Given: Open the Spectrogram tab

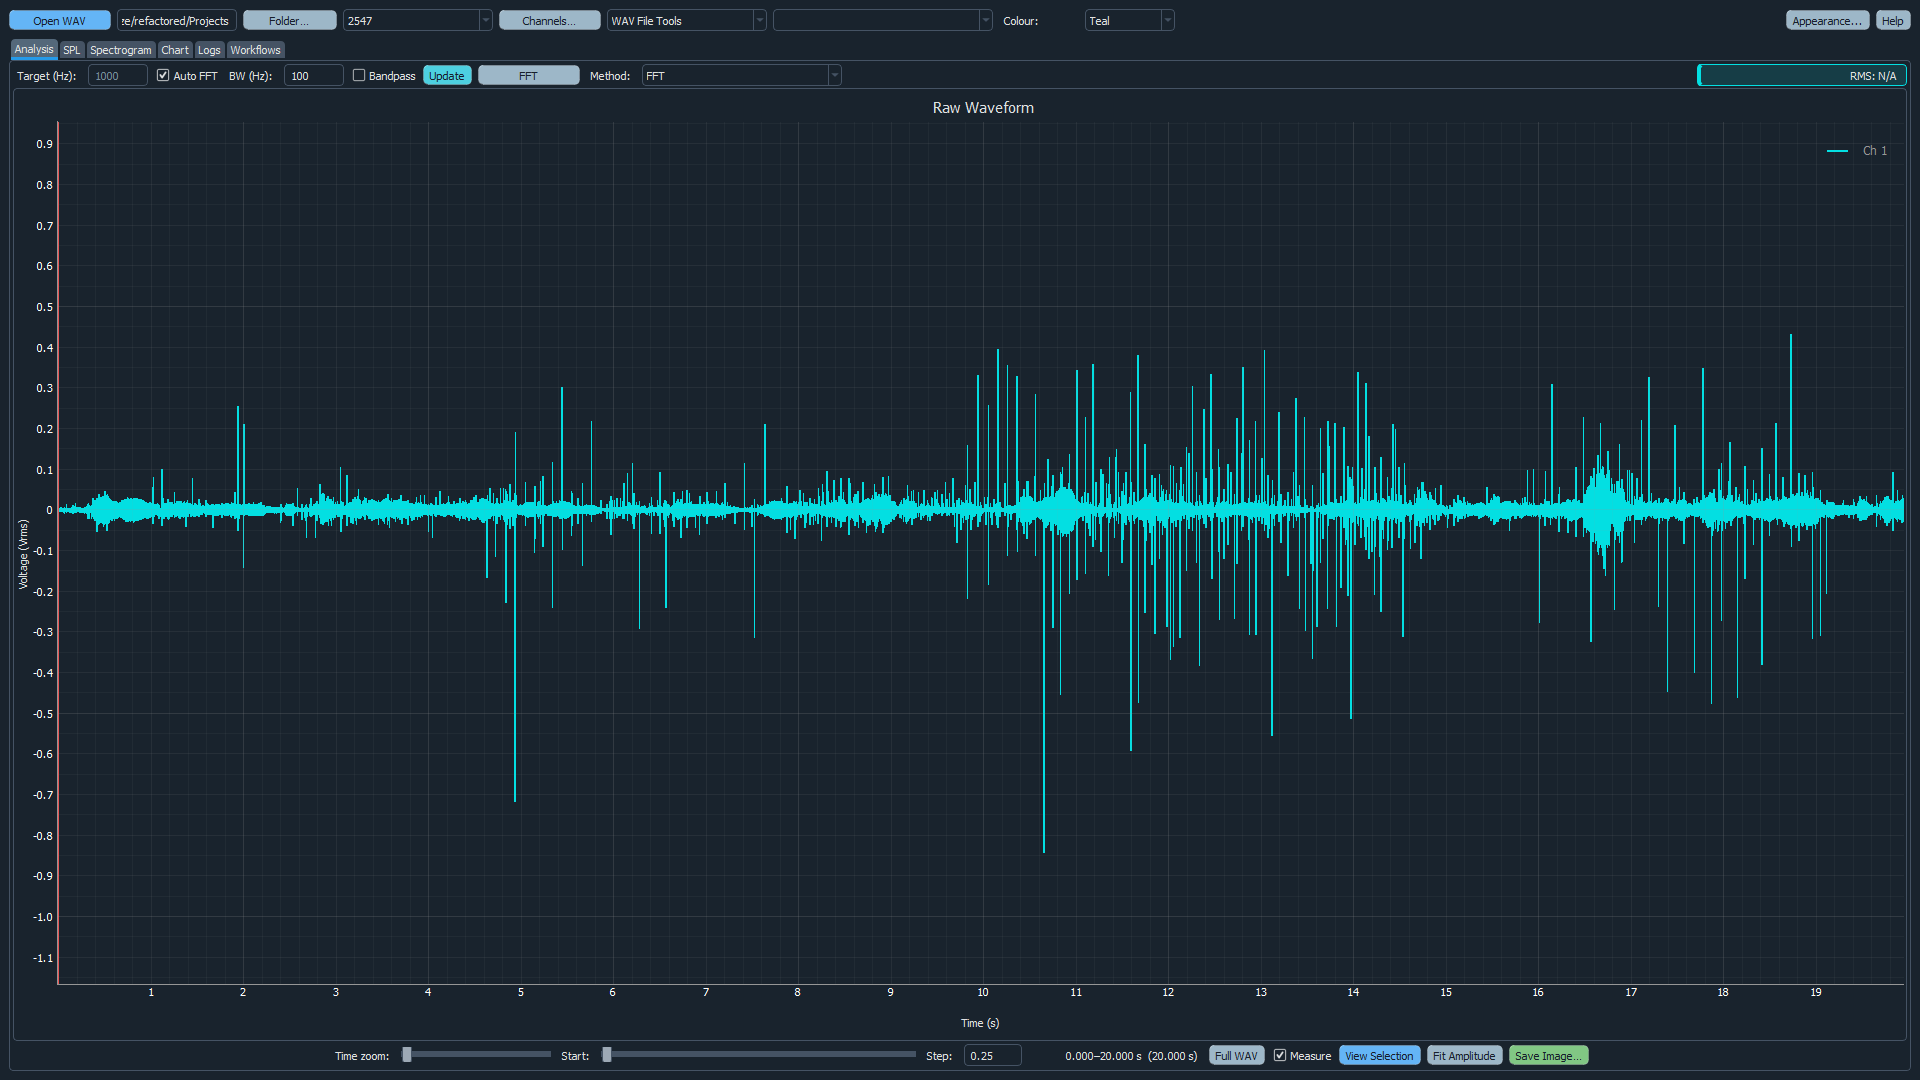Looking at the screenshot, I should coord(121,50).
